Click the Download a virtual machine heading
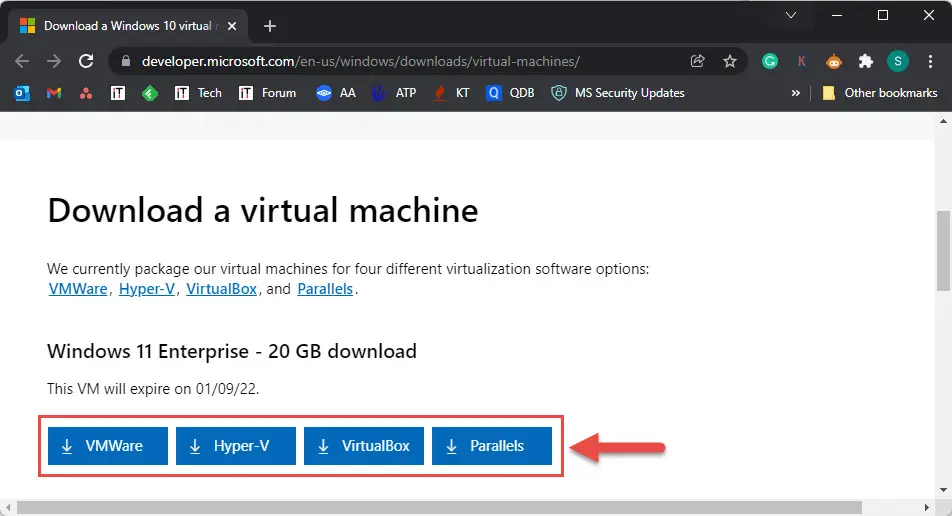Image resolution: width=952 pixels, height=516 pixels. coord(263,211)
